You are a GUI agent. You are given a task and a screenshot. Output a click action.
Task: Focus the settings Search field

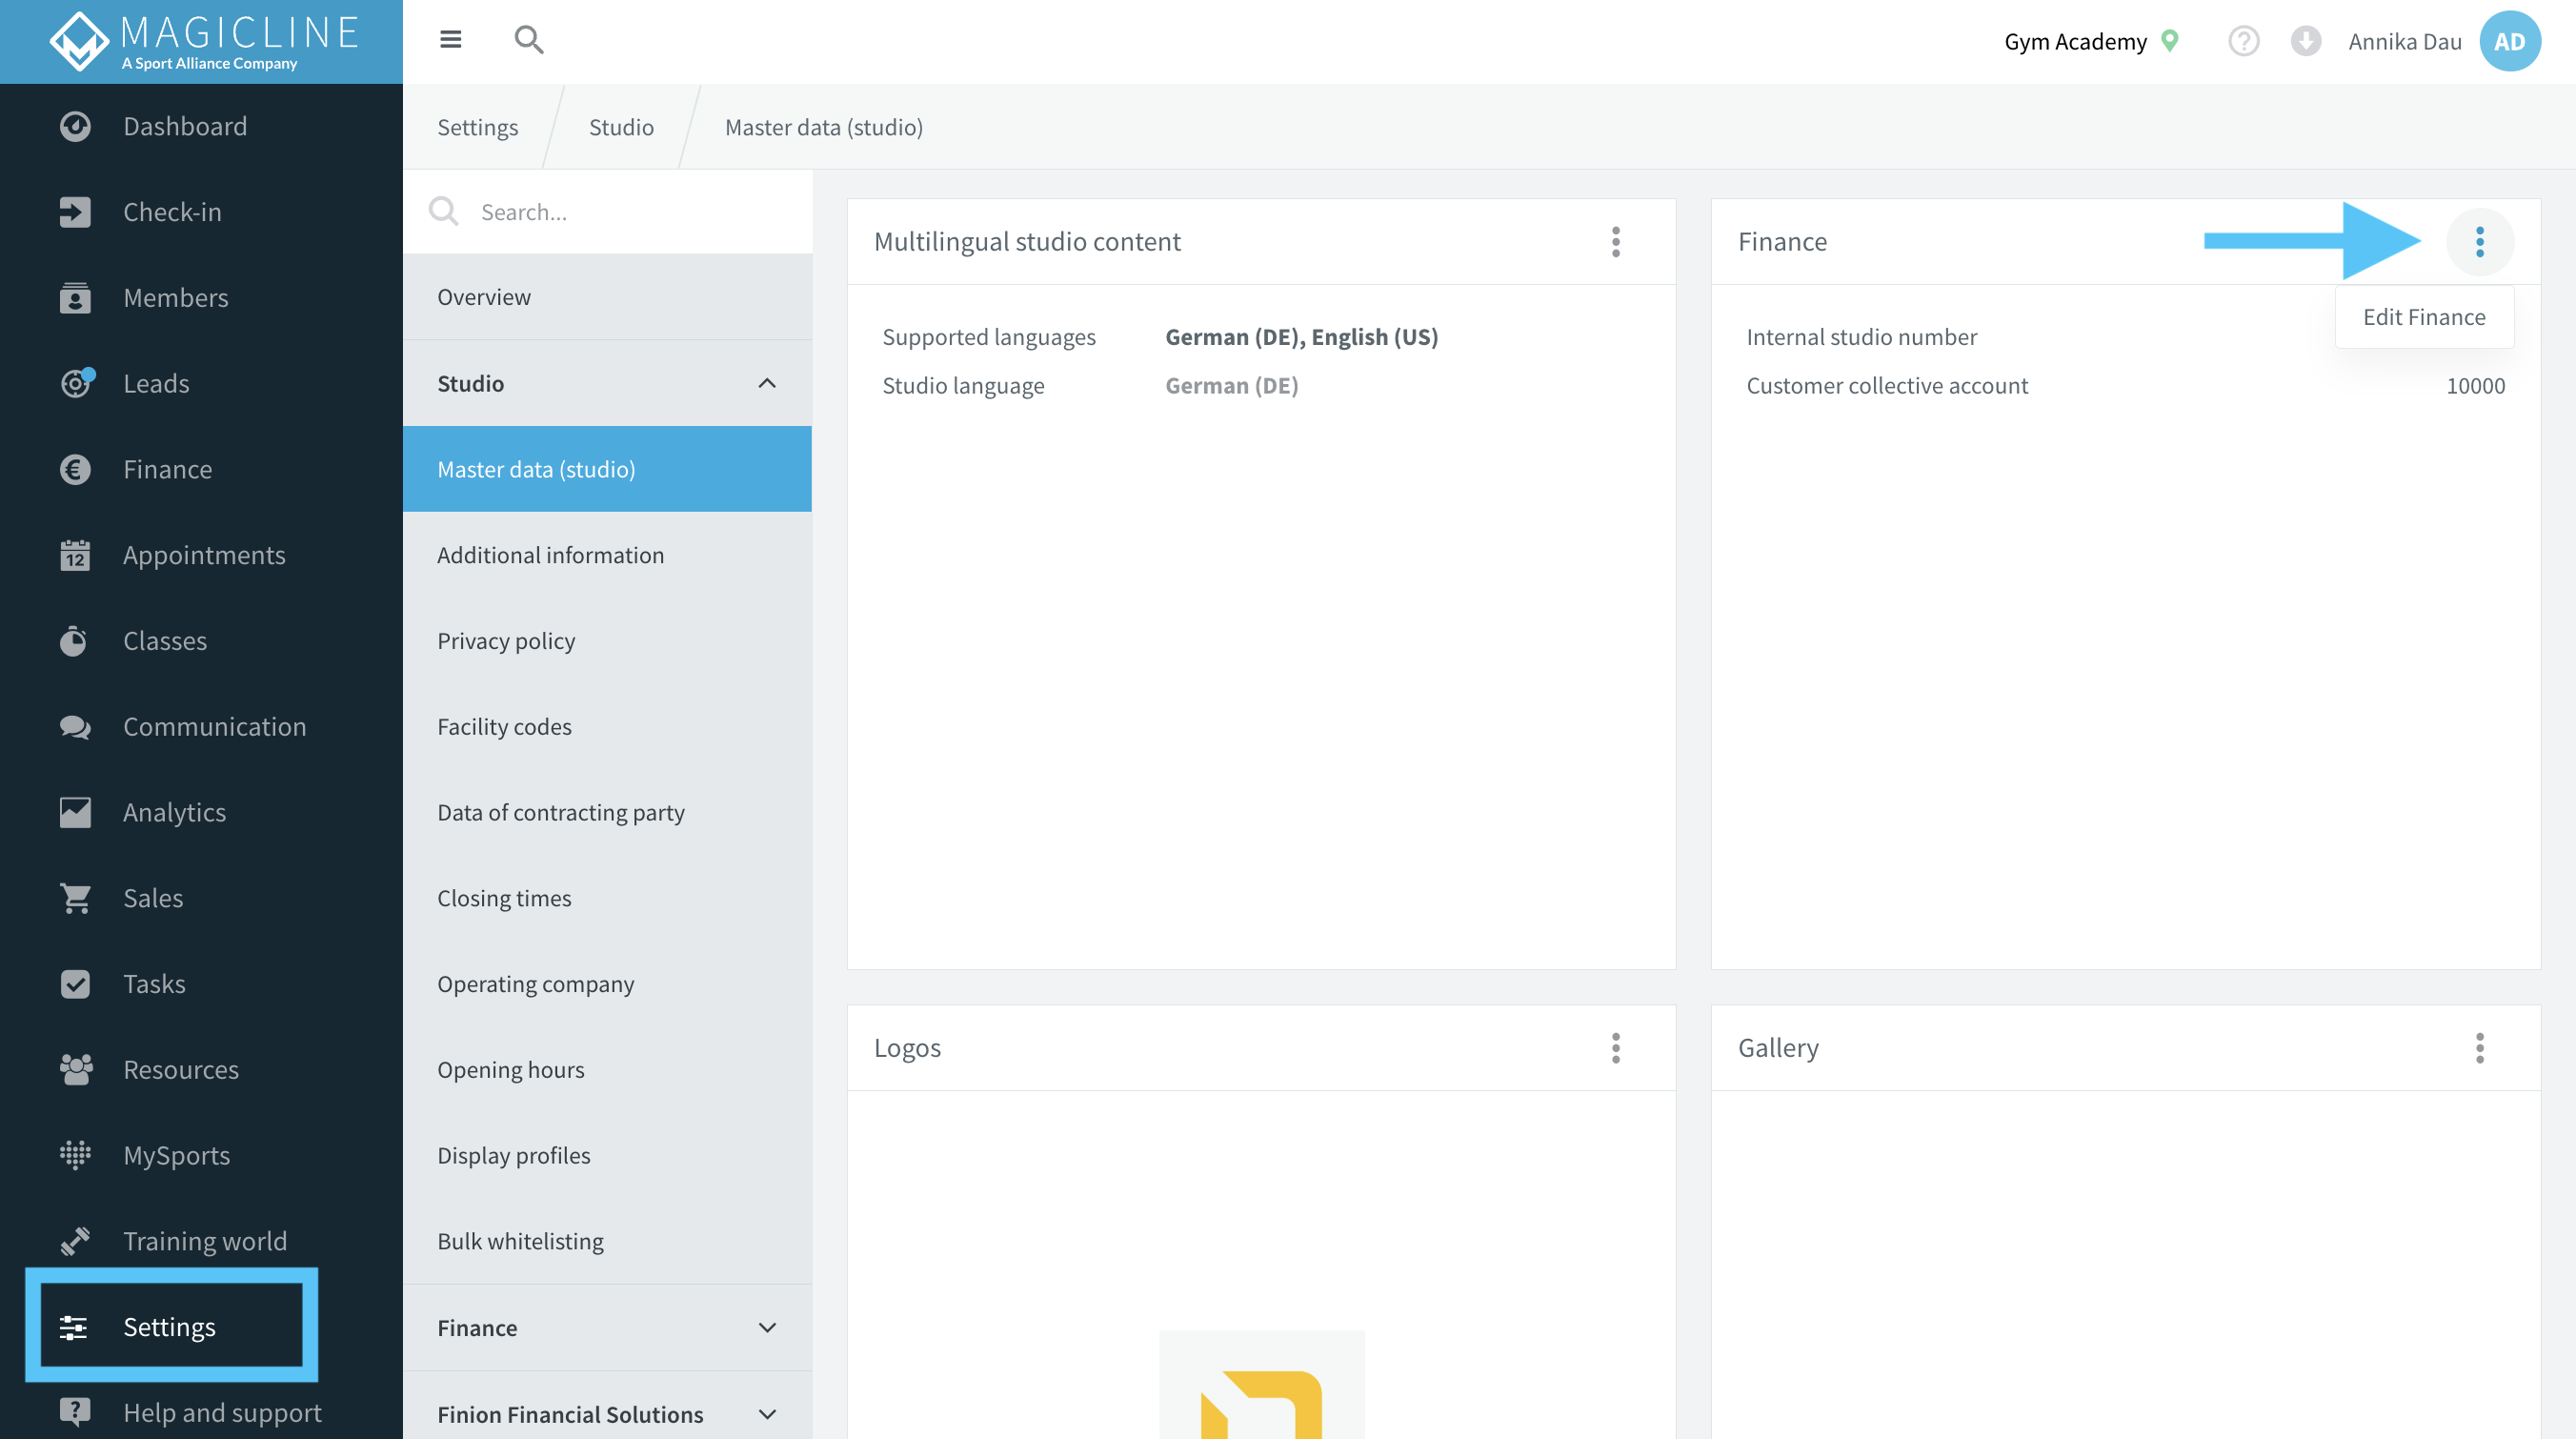(x=608, y=212)
